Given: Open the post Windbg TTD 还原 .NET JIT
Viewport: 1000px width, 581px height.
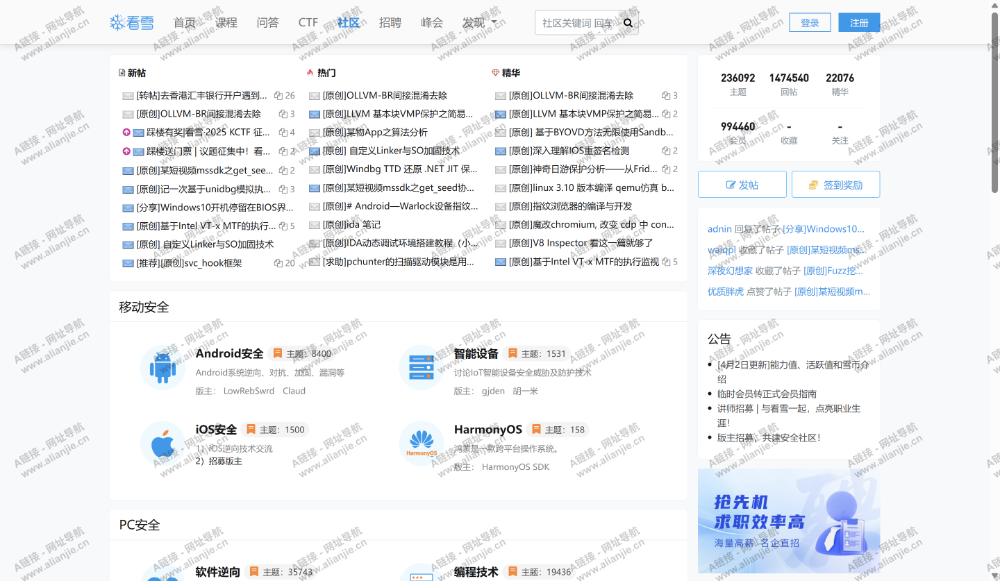Looking at the screenshot, I should point(400,169).
